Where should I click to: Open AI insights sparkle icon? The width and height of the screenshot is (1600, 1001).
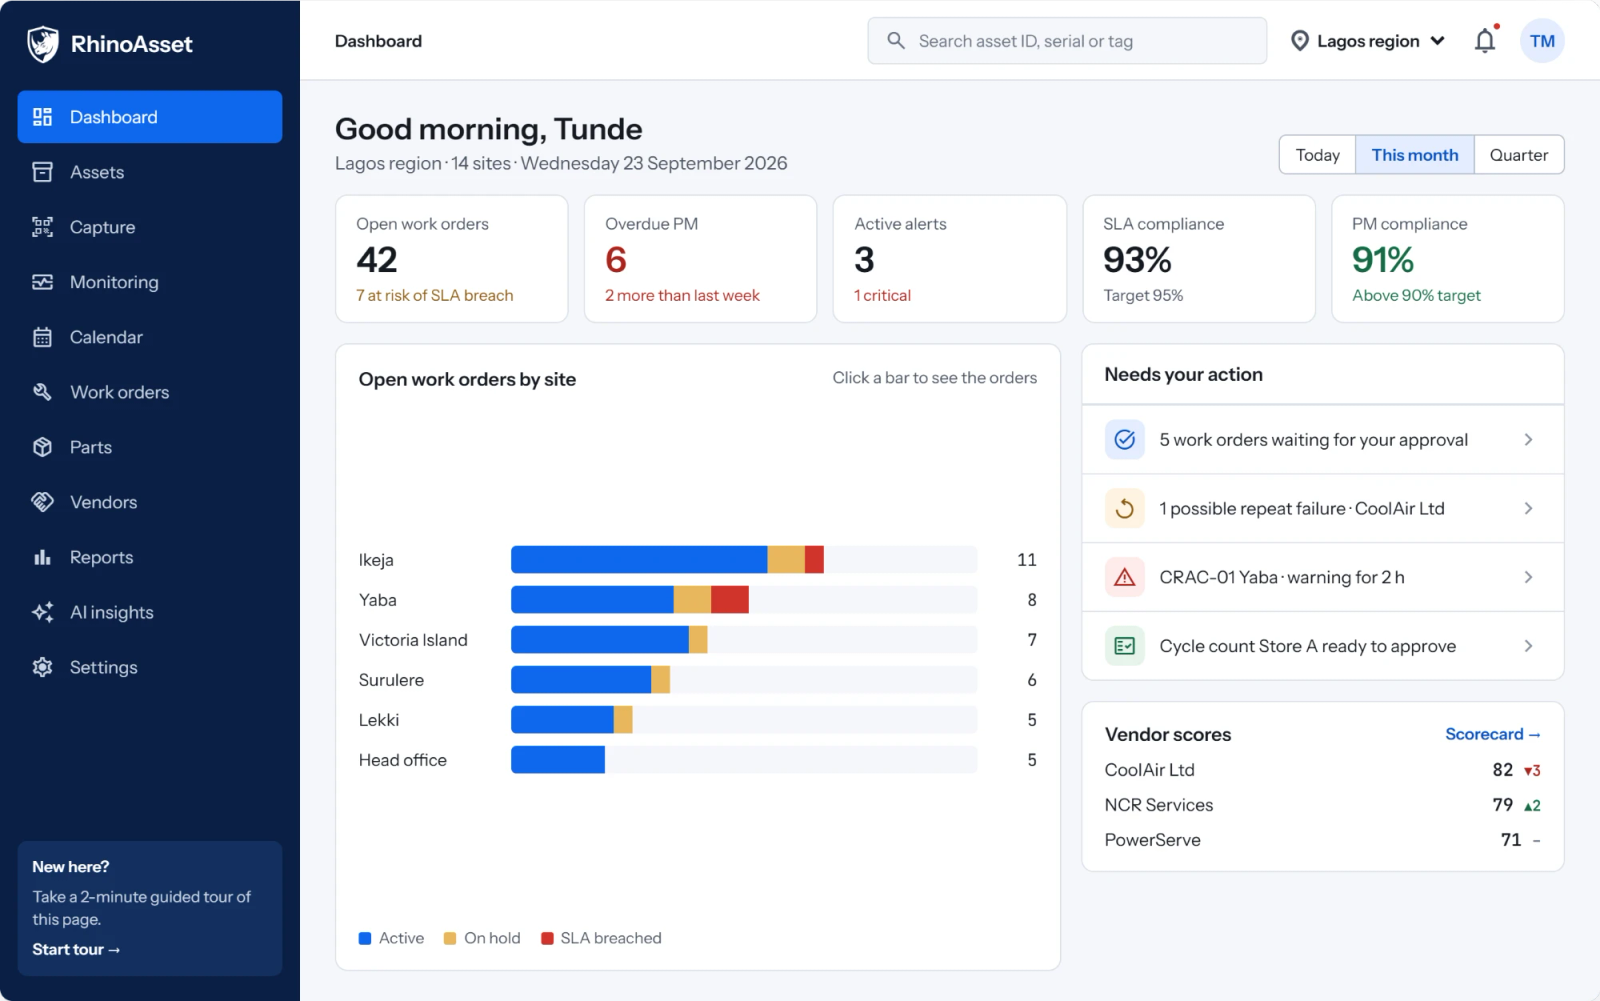click(x=42, y=612)
